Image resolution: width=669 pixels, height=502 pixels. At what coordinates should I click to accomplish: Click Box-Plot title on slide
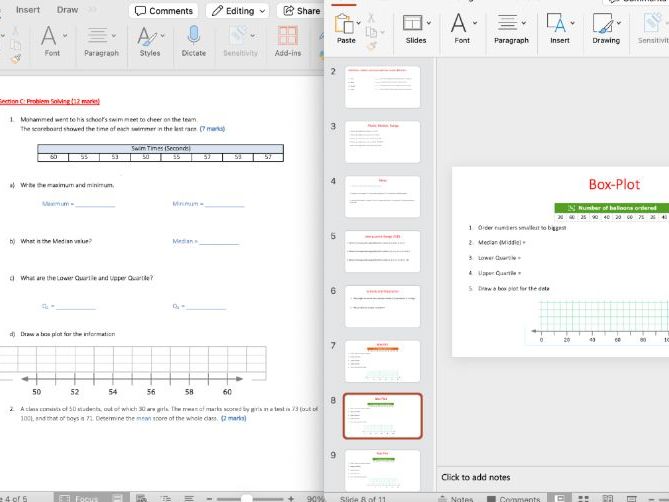point(614,184)
